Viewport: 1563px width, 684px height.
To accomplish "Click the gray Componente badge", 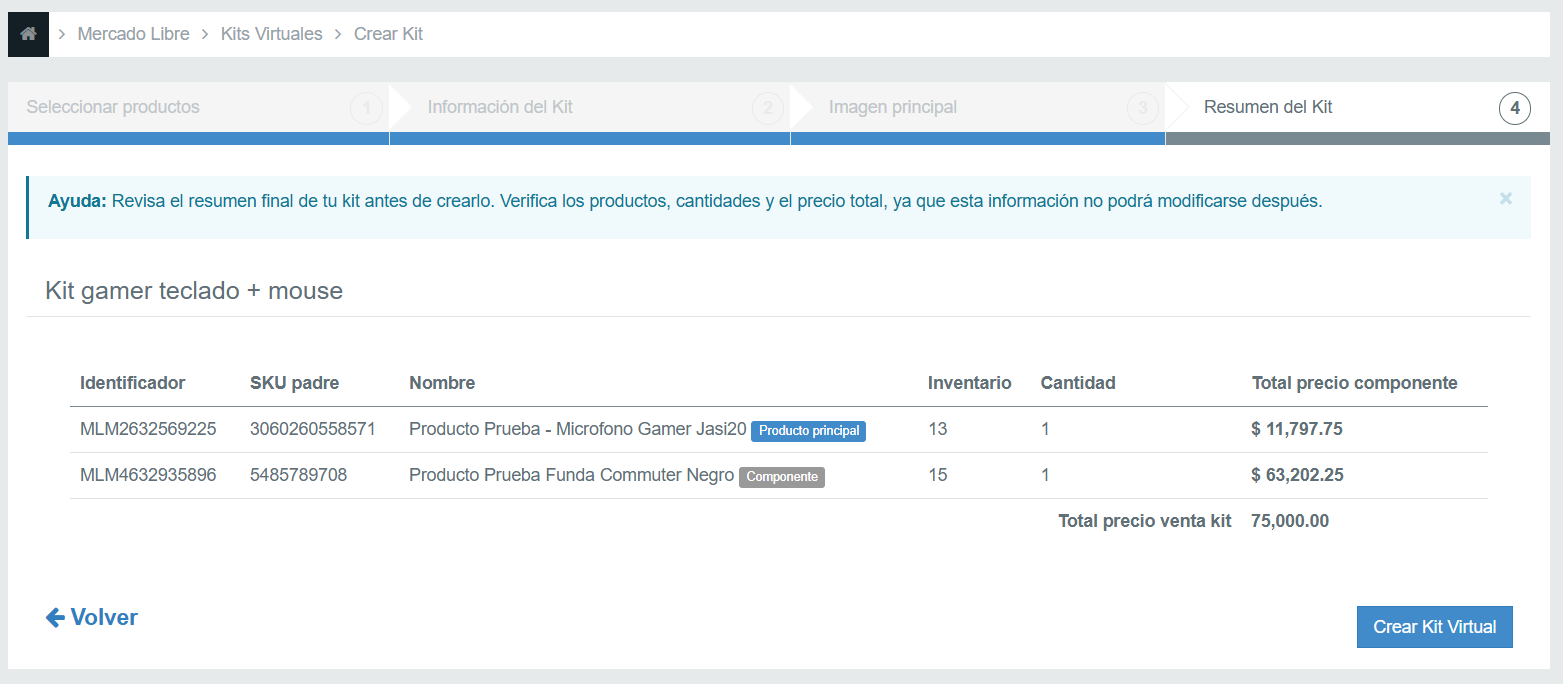I will point(782,477).
